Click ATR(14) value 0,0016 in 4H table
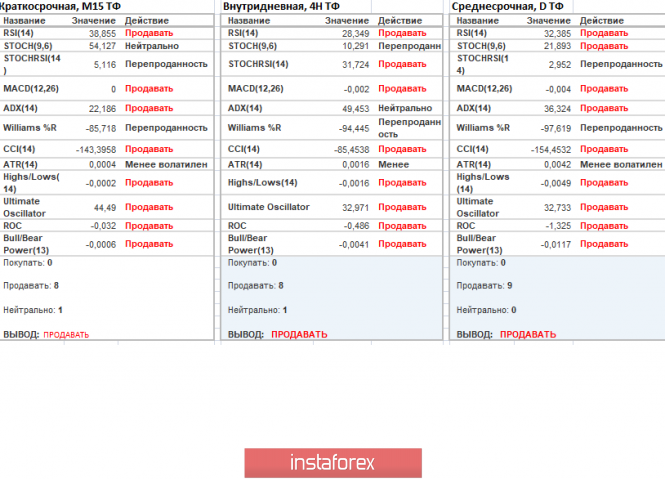Viewport: 665px width, 479px height. coord(356,165)
